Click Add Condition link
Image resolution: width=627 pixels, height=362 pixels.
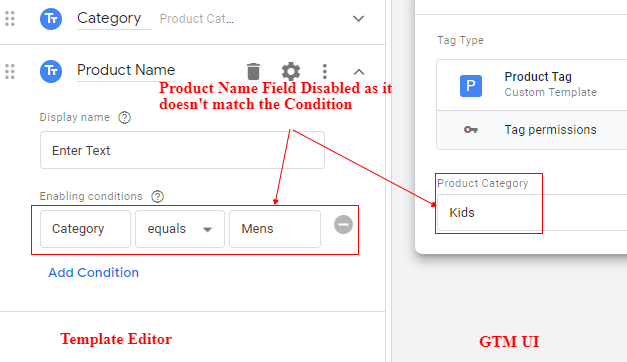coord(94,272)
